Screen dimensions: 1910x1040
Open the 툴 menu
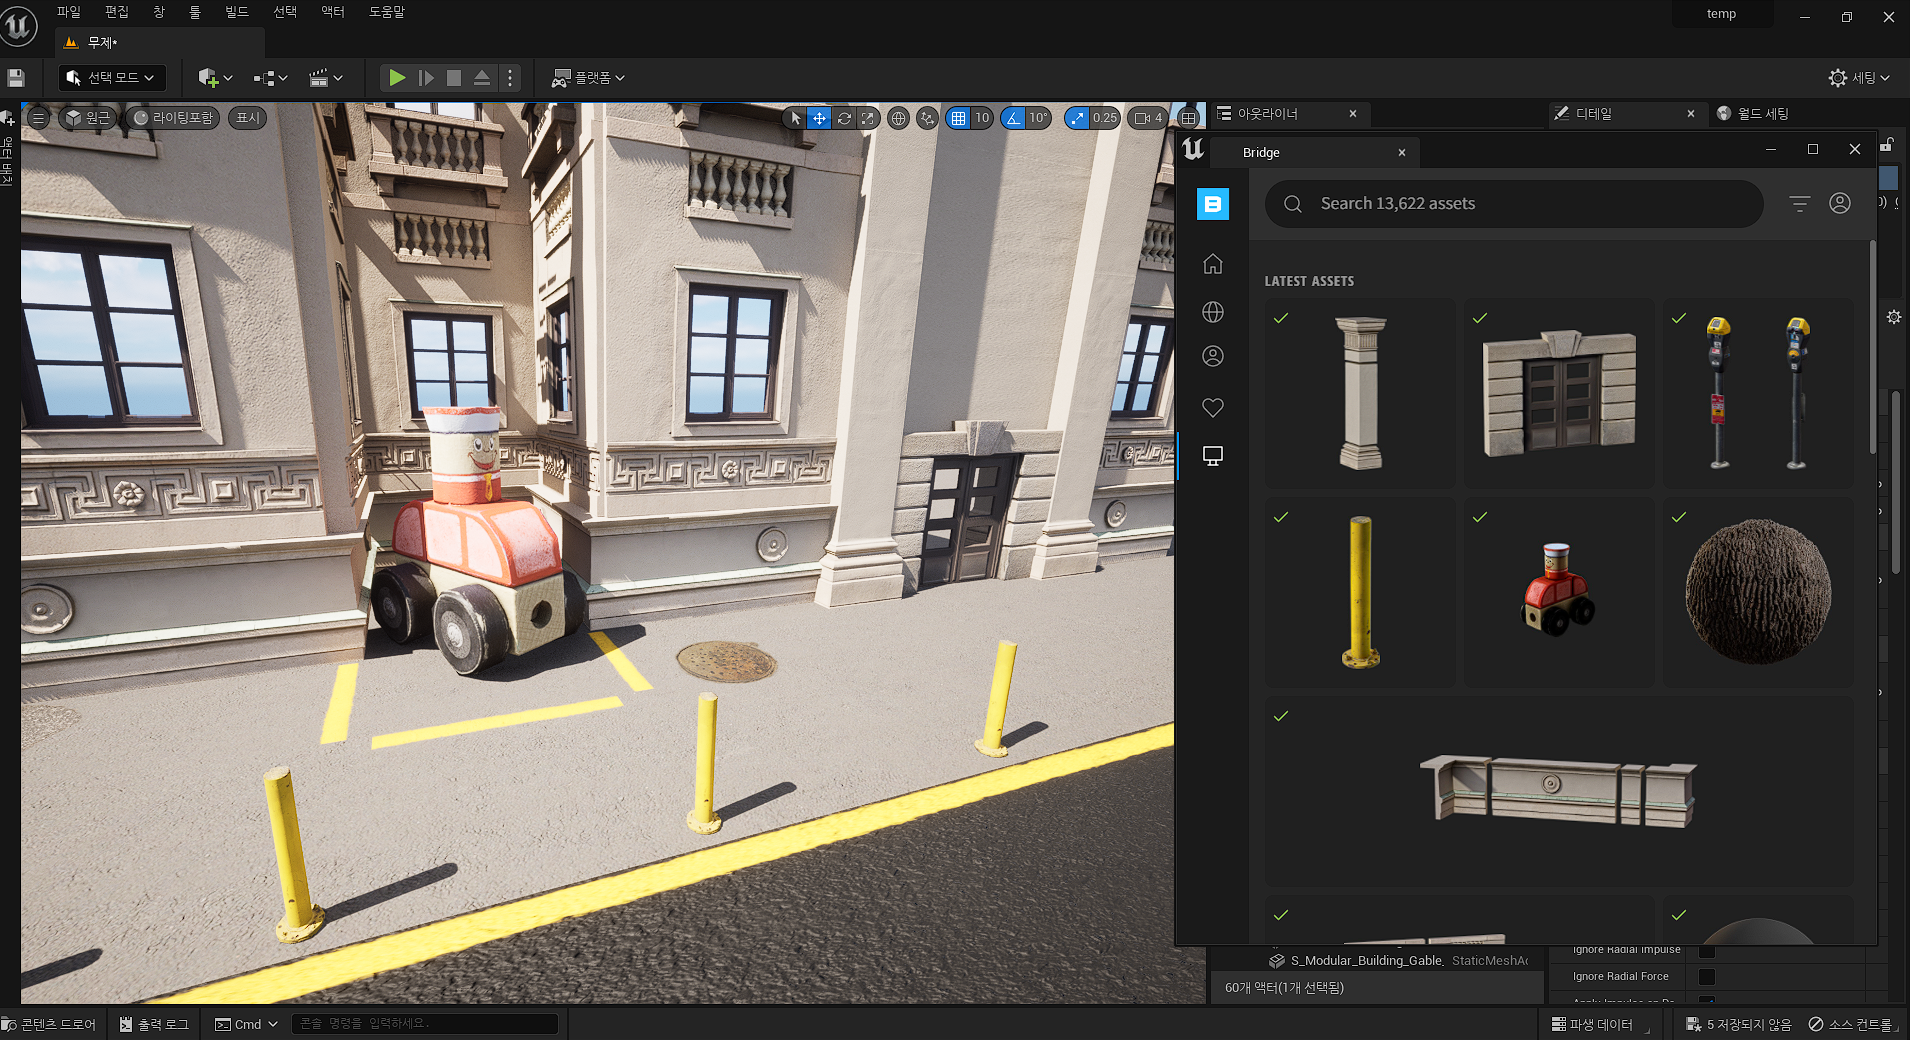[x=195, y=12]
